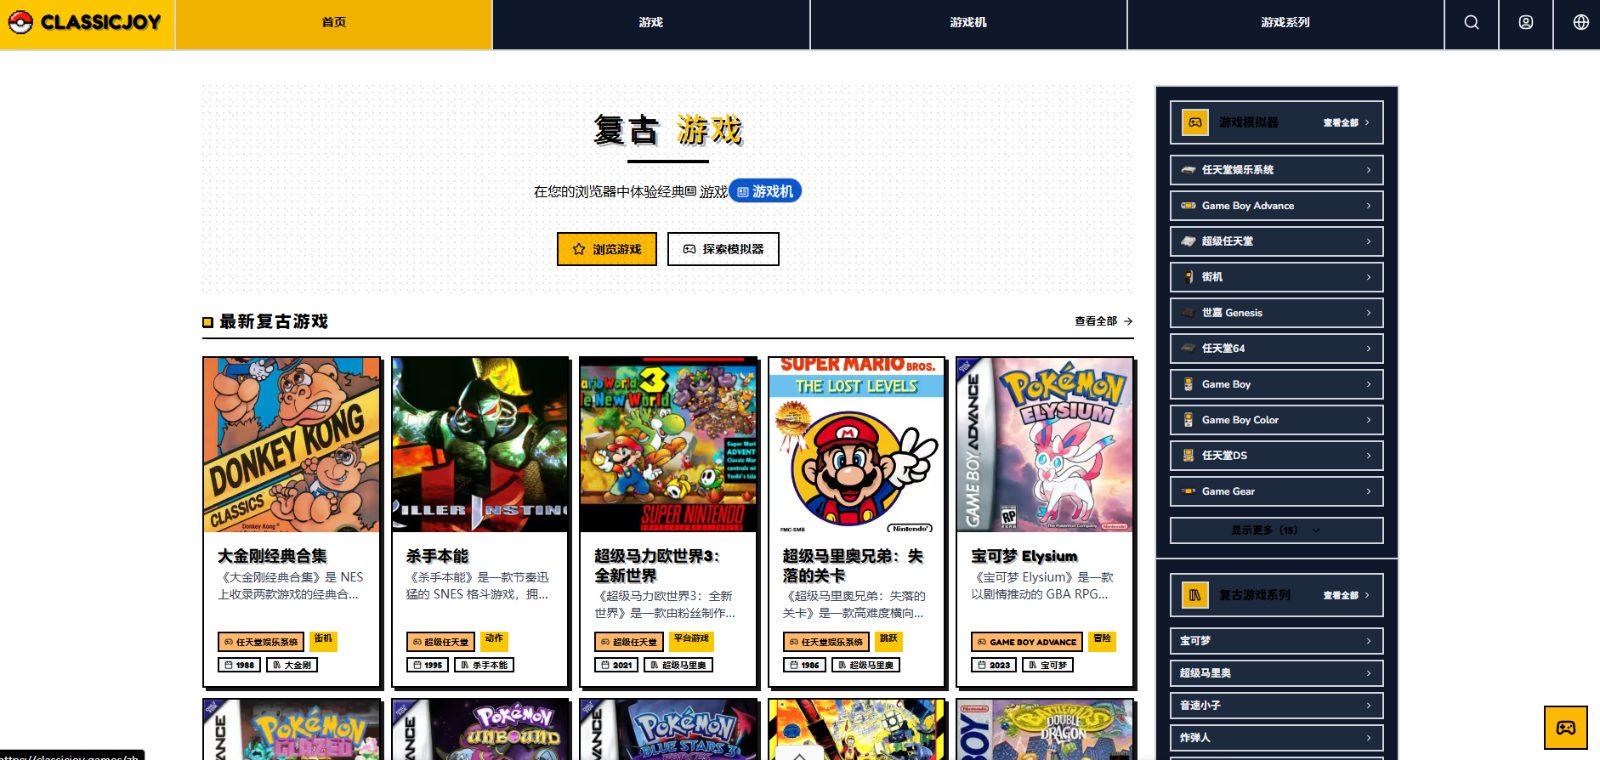Click star icon in 浏览游戏 button
This screenshot has width=1600, height=760.
(579, 249)
